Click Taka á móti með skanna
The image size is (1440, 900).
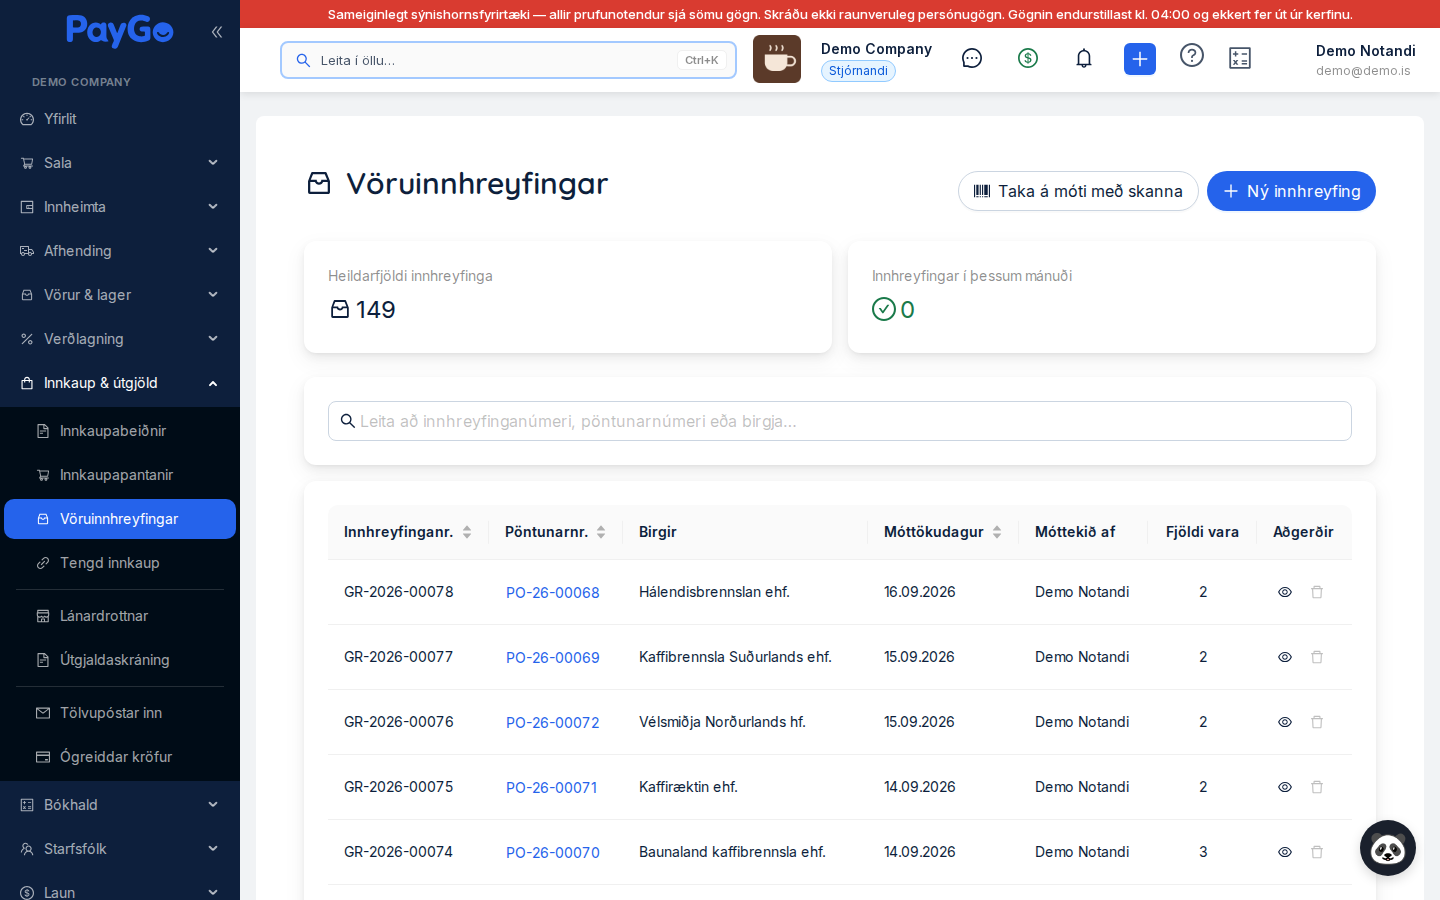click(1078, 191)
